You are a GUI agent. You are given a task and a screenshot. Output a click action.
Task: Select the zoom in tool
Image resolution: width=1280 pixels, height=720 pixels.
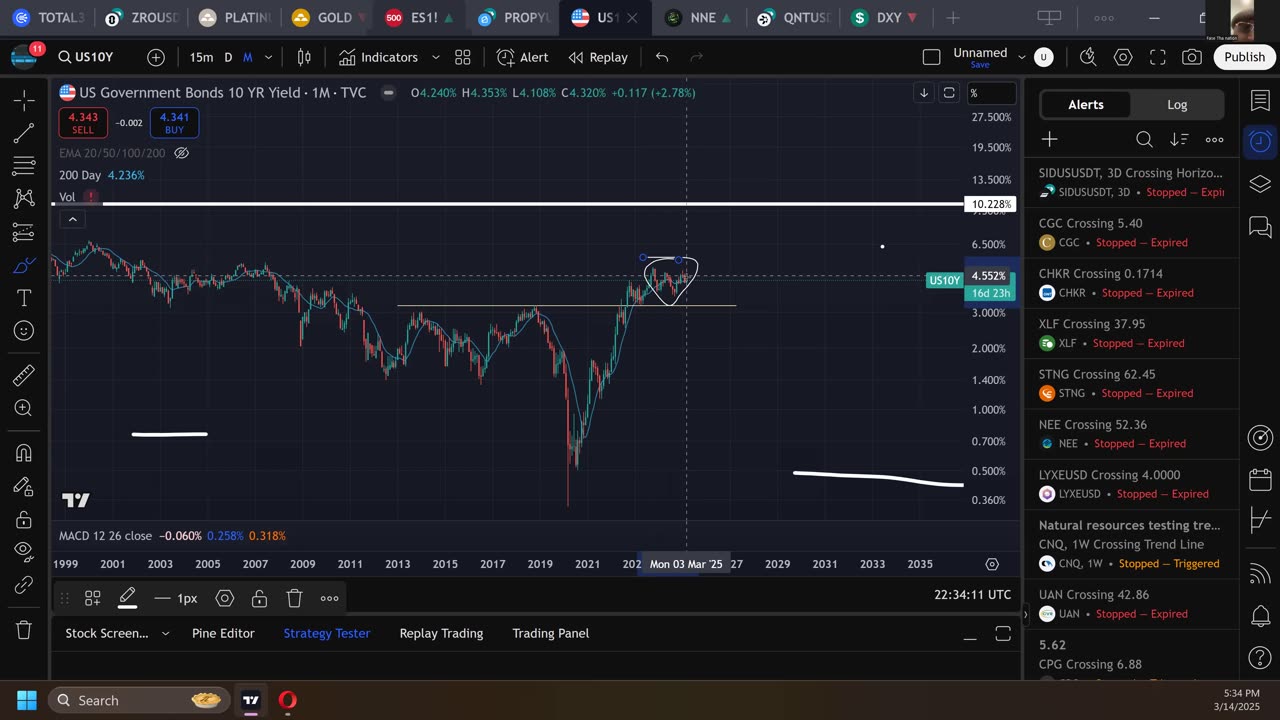[x=24, y=408]
